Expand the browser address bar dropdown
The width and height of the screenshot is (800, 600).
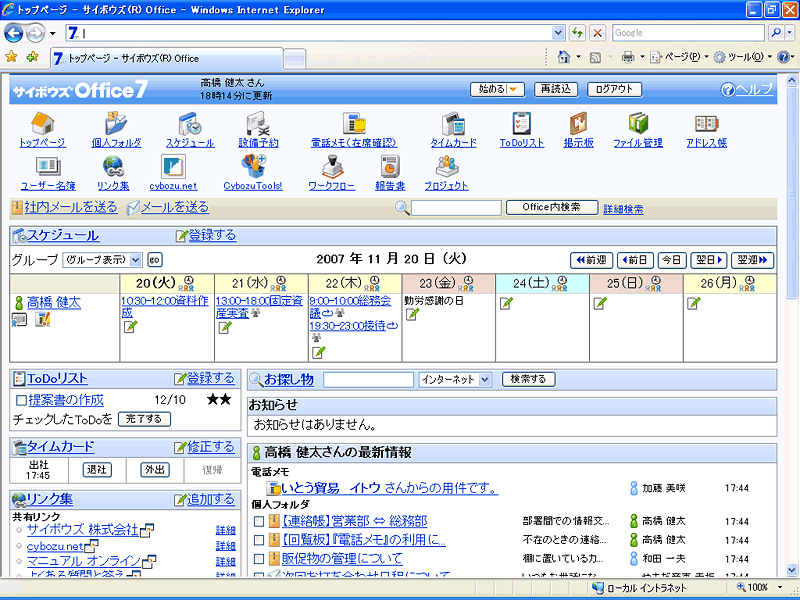[558, 33]
